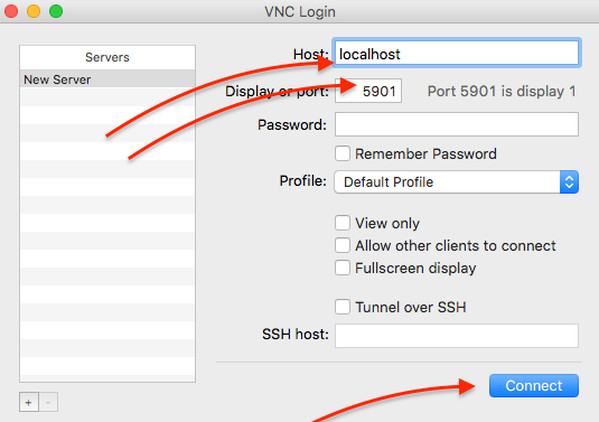Add a new server with plus button
This screenshot has width=599, height=422.
pos(29,402)
